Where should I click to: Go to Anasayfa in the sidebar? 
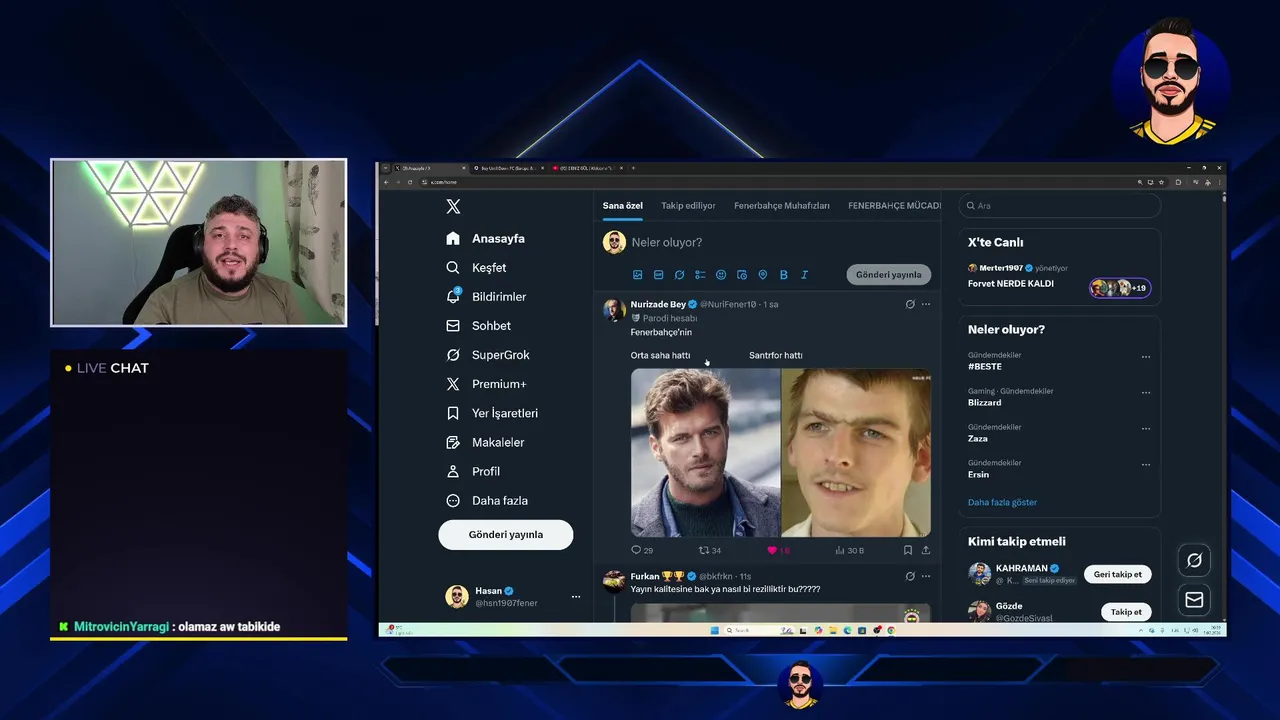point(485,238)
